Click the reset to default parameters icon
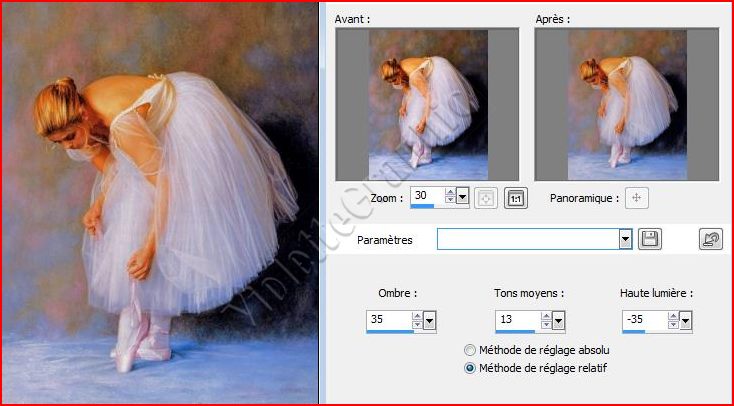Viewport: 734px width, 406px height. point(709,240)
